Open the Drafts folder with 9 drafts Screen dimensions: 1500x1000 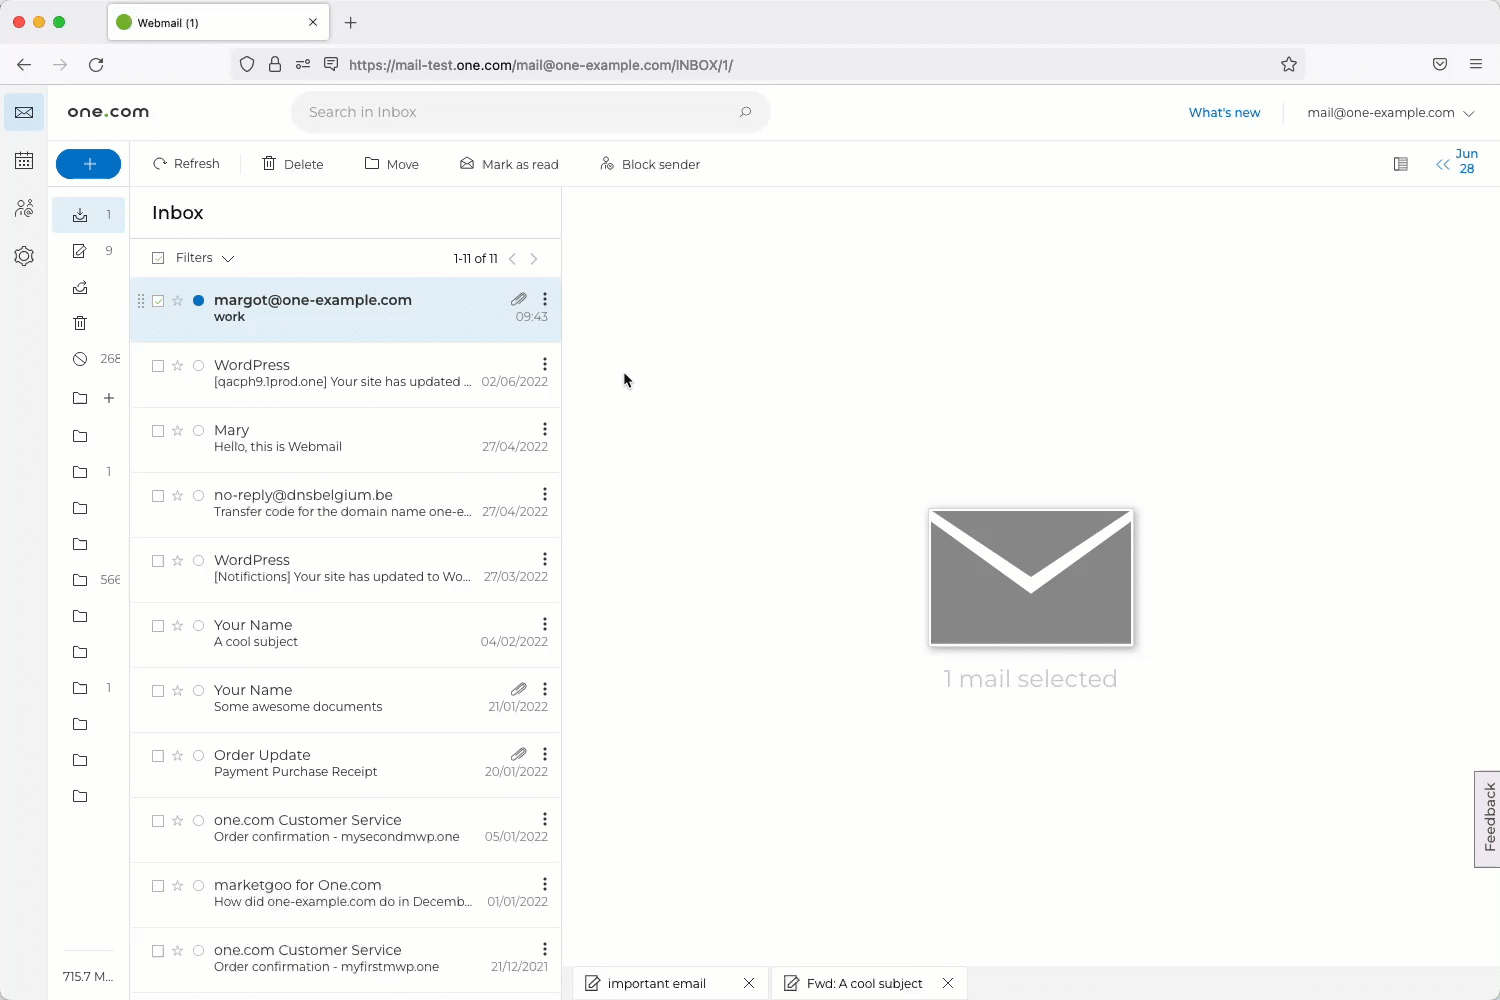tap(79, 251)
